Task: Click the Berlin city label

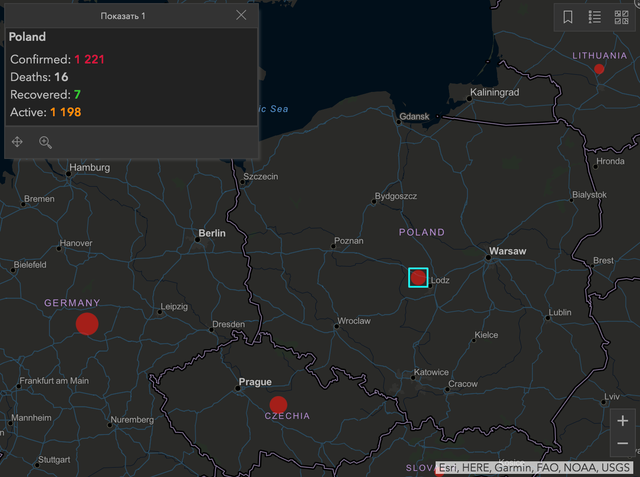Action: pyautogui.click(x=212, y=233)
